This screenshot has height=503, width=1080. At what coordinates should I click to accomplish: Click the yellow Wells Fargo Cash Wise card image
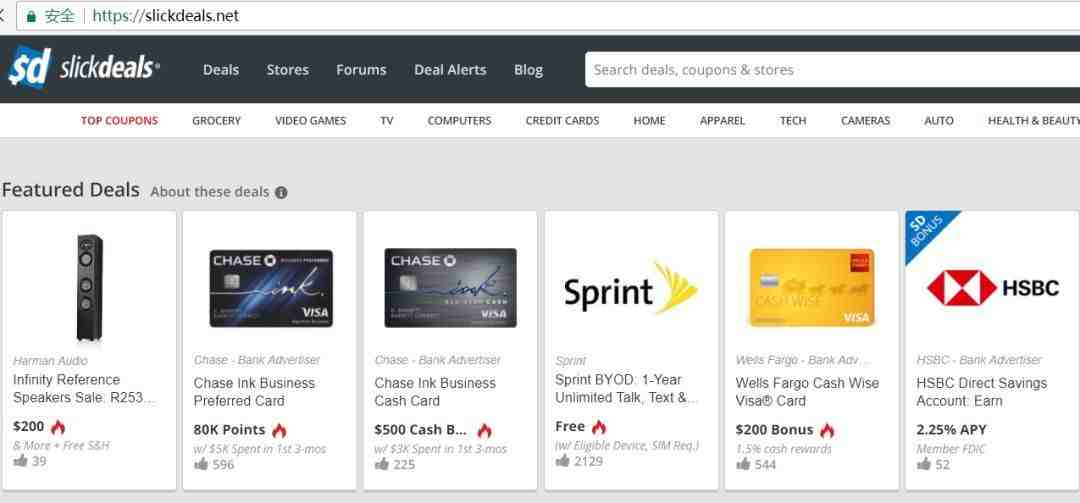812,288
